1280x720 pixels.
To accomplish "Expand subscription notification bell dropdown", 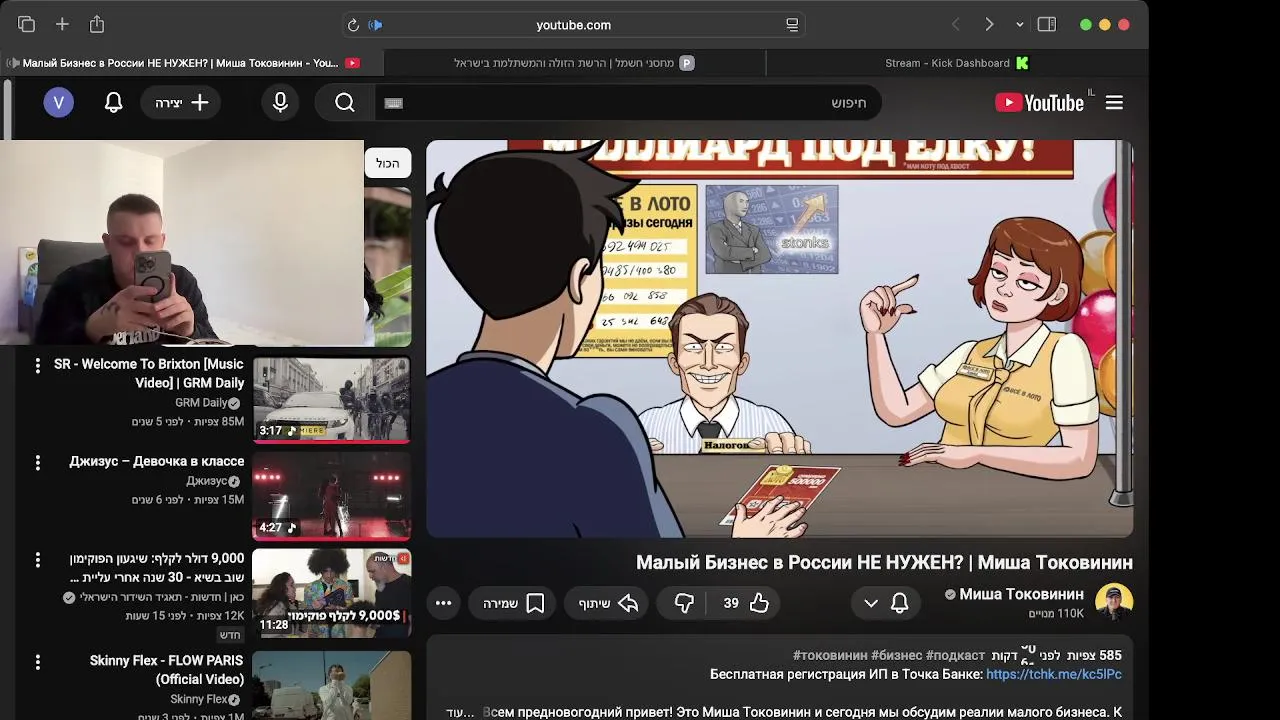I will [885, 603].
